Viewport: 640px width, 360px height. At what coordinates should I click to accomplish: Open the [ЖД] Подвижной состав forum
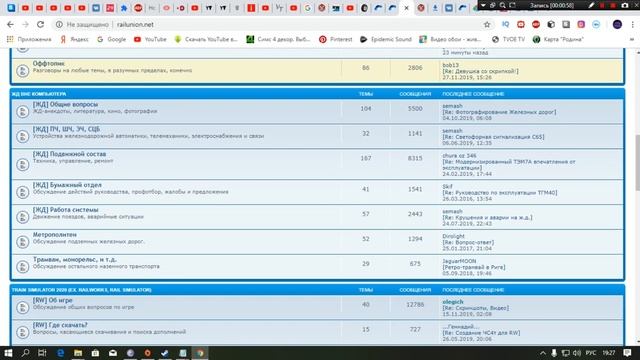69,154
